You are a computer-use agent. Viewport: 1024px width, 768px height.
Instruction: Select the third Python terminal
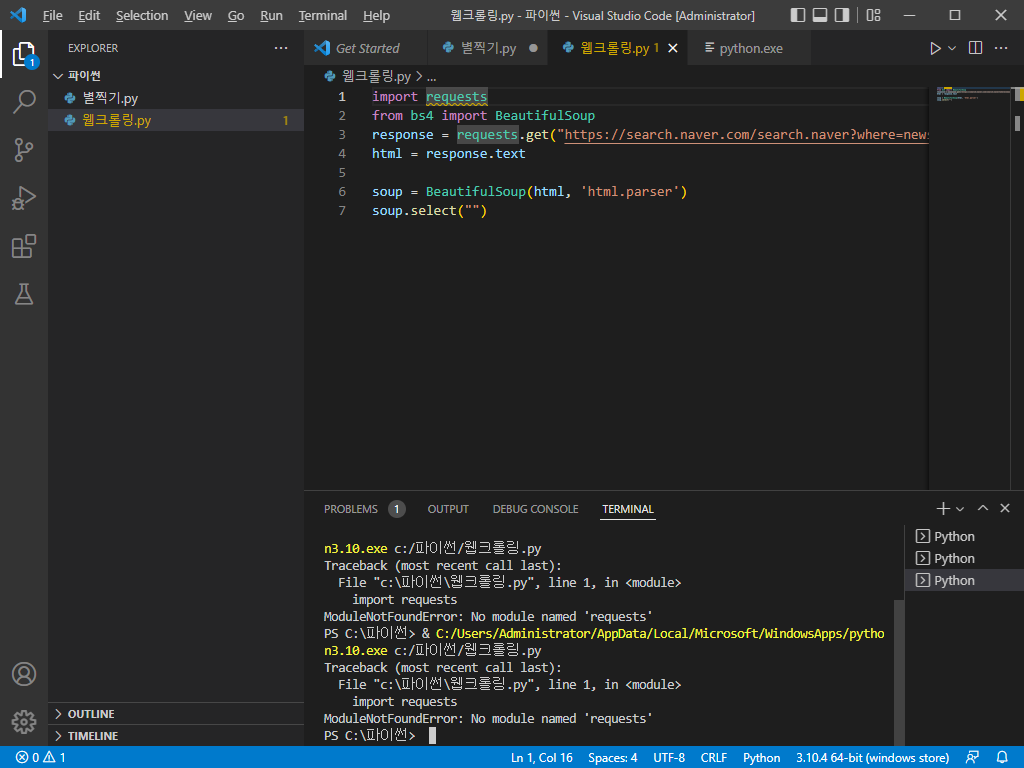click(x=964, y=581)
